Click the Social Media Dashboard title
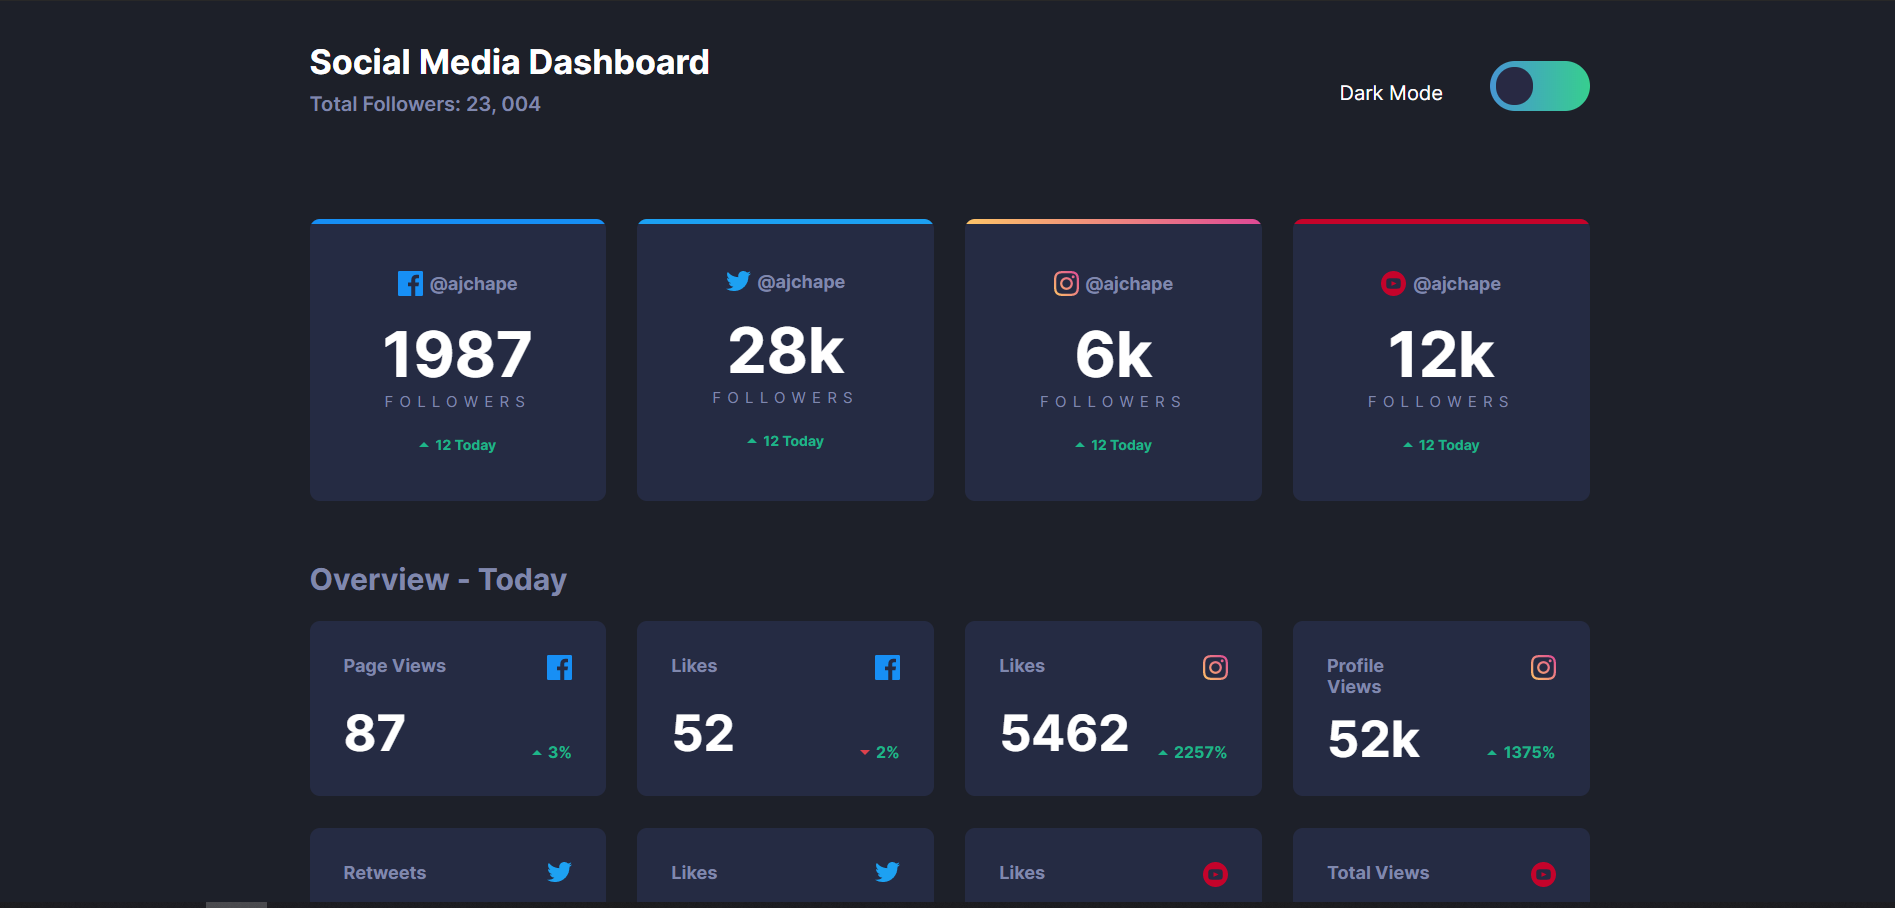 click(x=509, y=61)
